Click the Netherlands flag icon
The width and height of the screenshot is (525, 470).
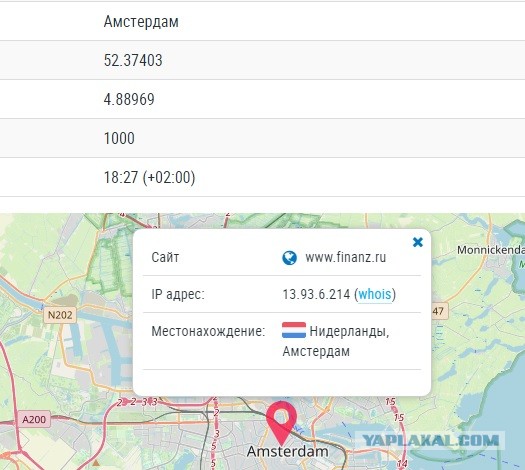pos(294,330)
